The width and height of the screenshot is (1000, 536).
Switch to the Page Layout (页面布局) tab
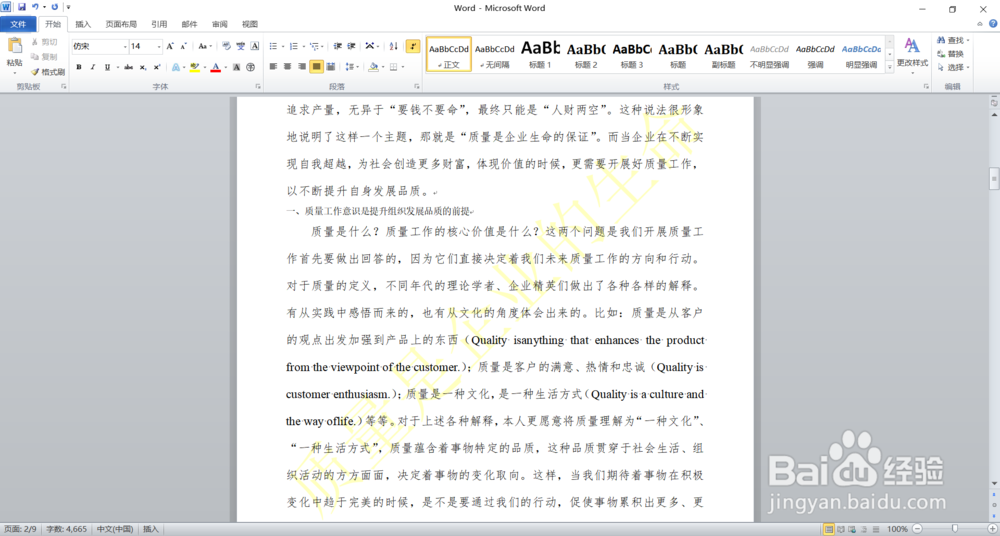click(x=121, y=24)
